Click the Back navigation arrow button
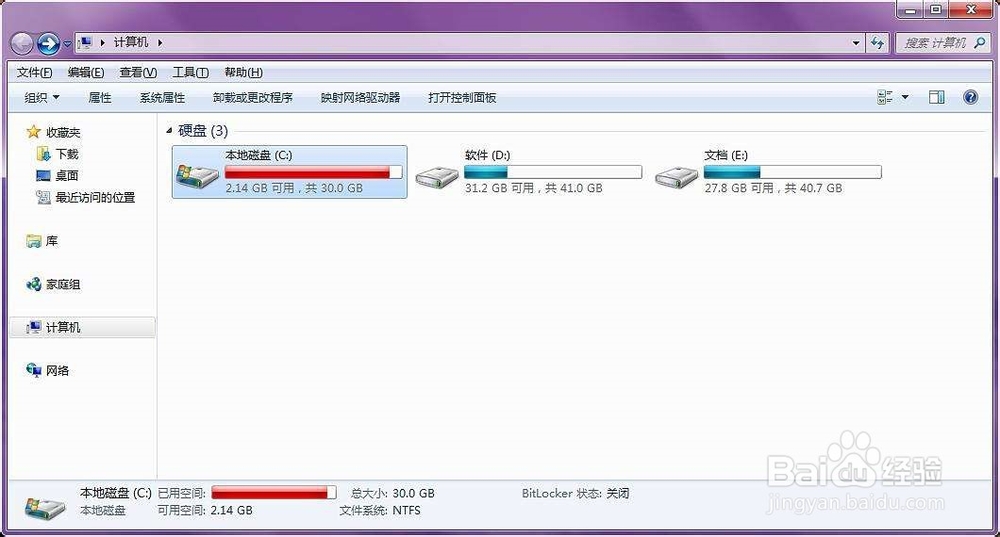This screenshot has width=1000, height=537. 22,43
